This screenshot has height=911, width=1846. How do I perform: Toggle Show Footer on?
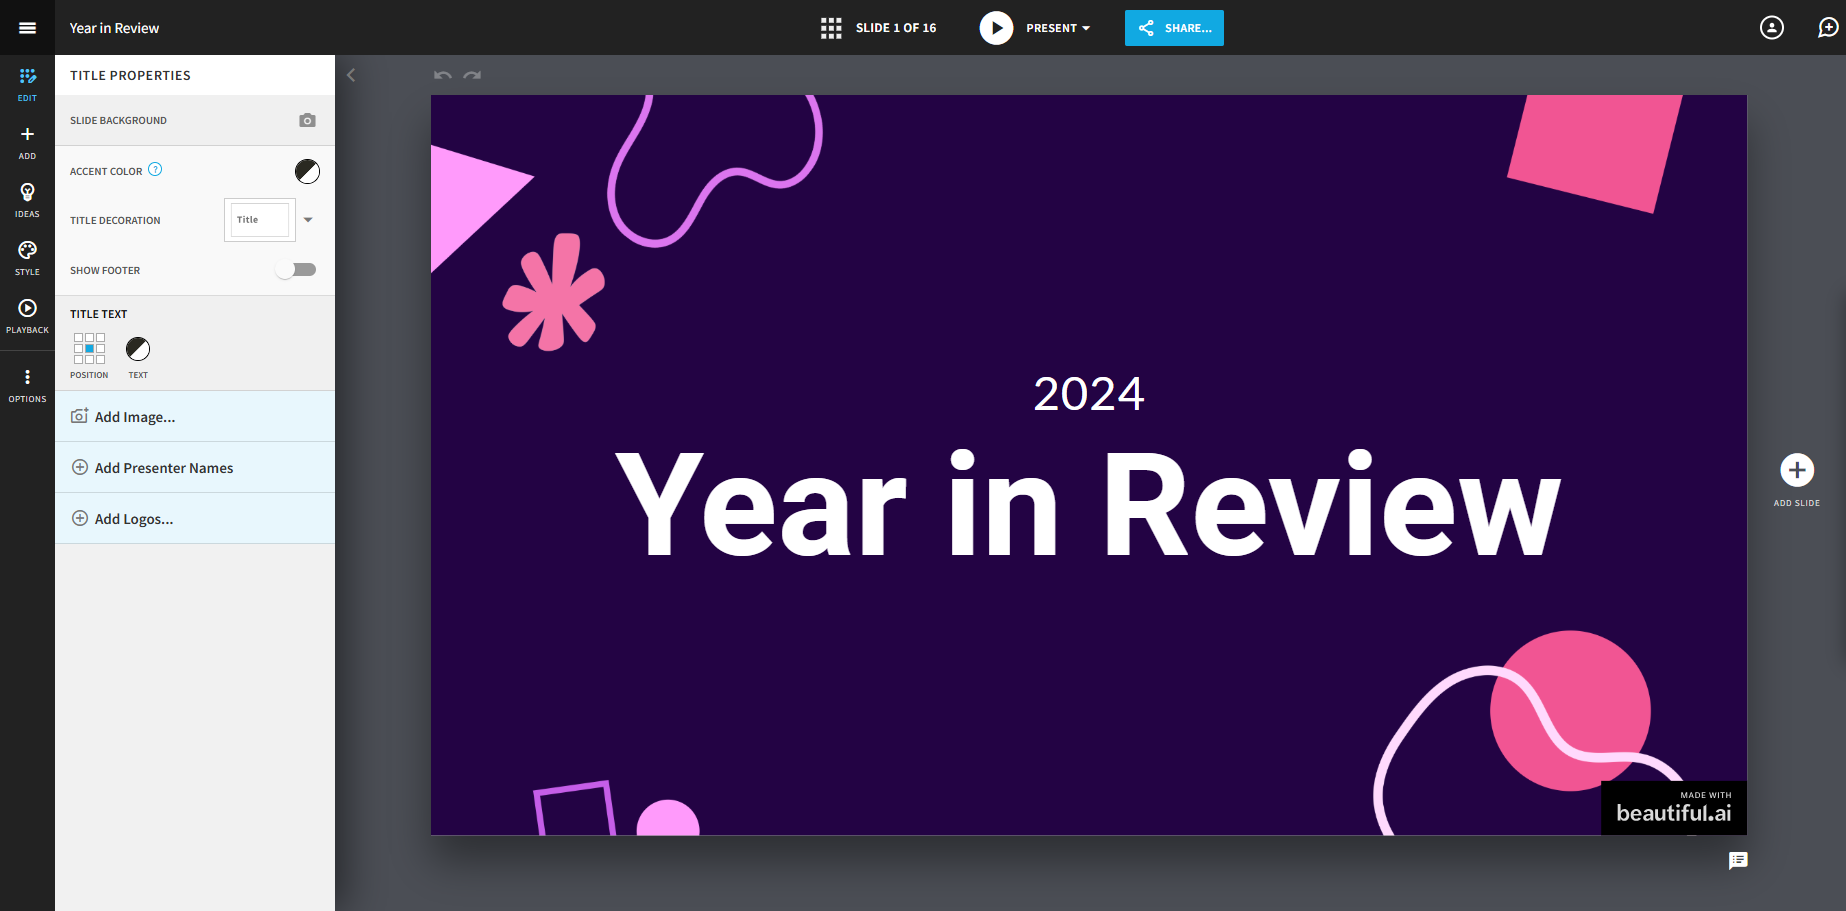295,269
